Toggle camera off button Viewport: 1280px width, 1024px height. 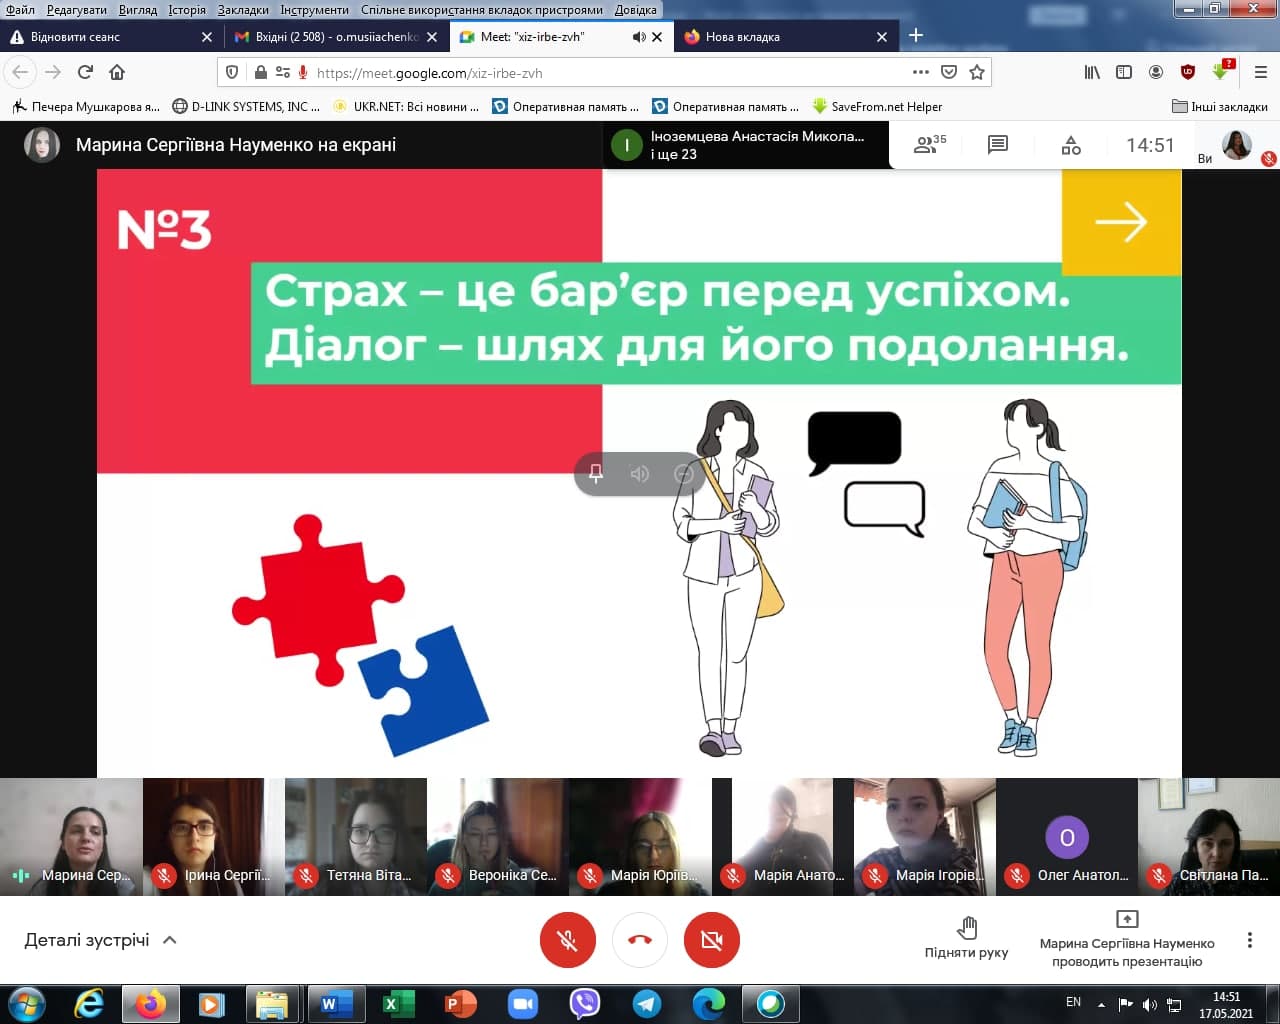712,940
